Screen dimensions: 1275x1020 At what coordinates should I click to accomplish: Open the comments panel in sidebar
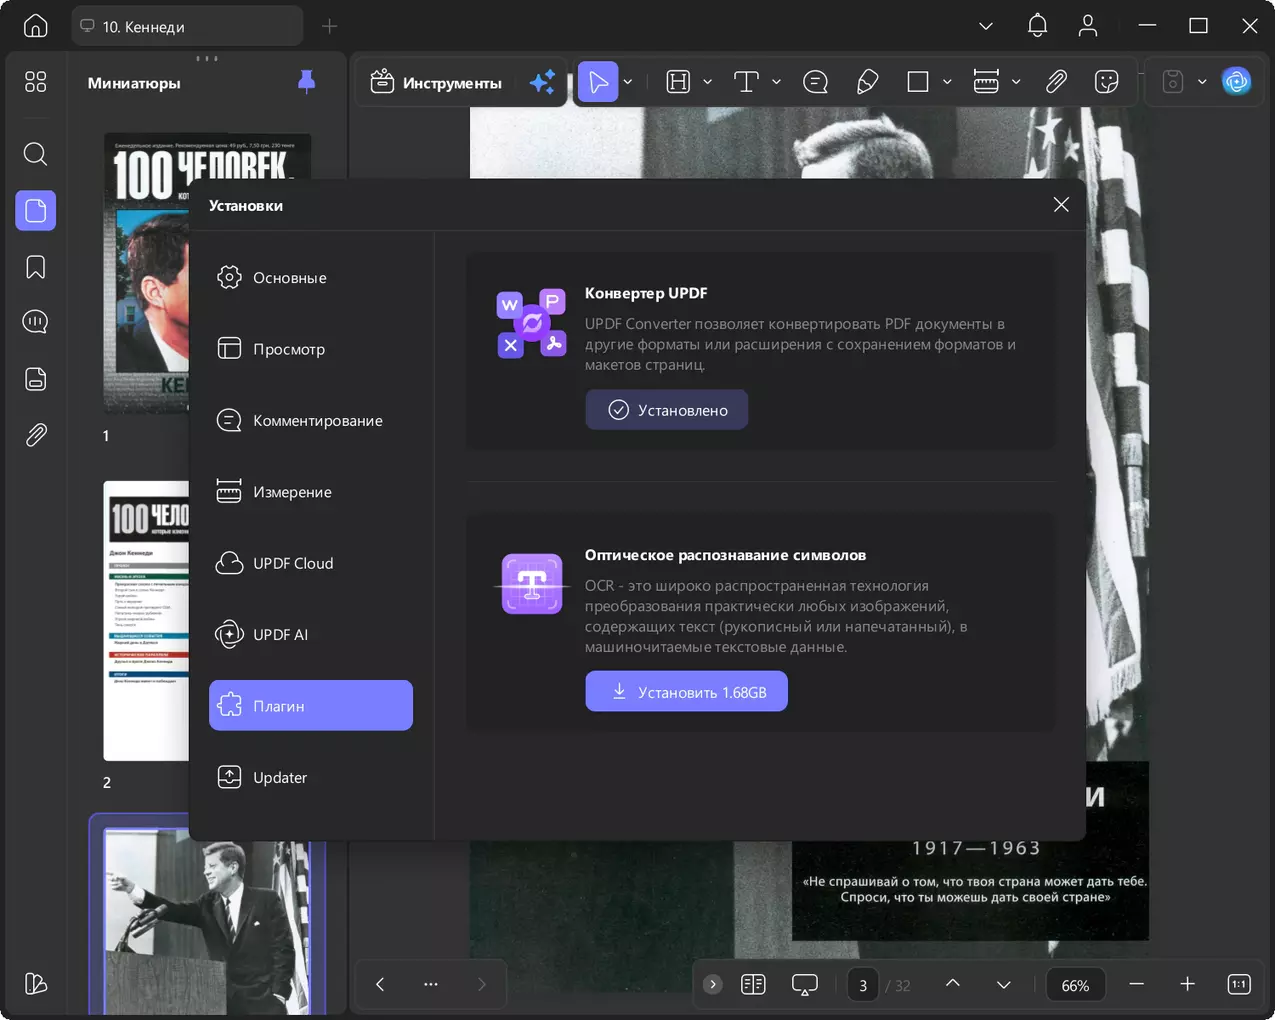pyautogui.click(x=36, y=322)
